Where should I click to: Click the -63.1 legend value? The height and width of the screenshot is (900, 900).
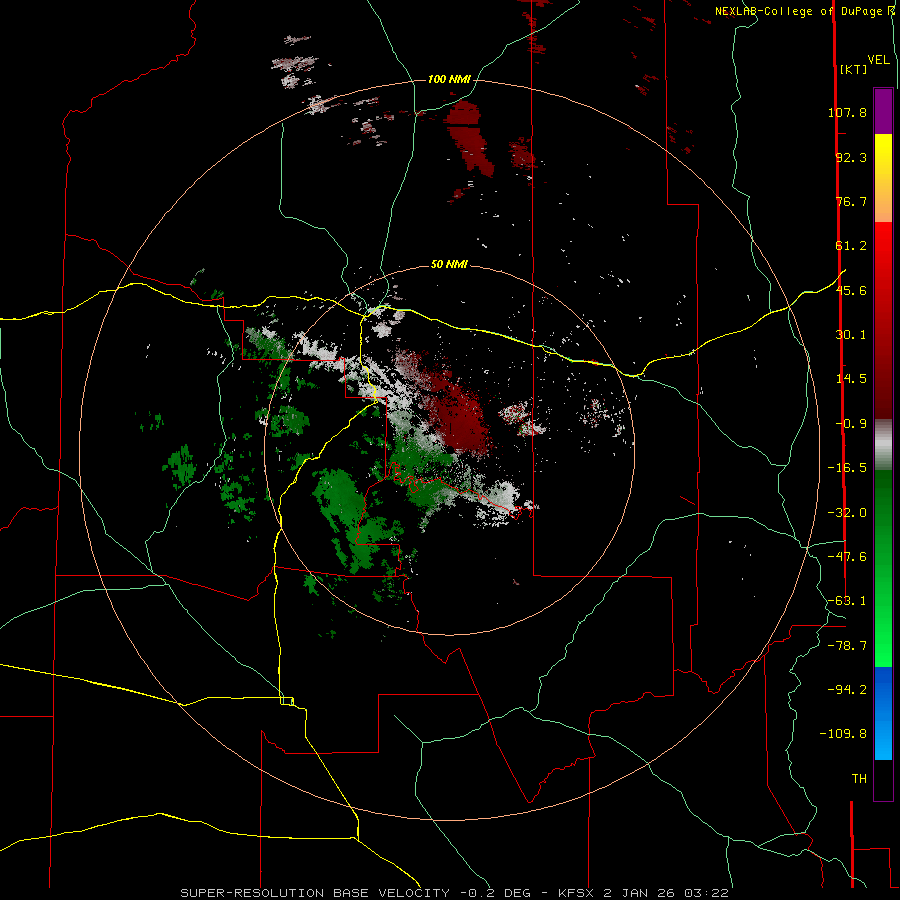pyautogui.click(x=847, y=601)
